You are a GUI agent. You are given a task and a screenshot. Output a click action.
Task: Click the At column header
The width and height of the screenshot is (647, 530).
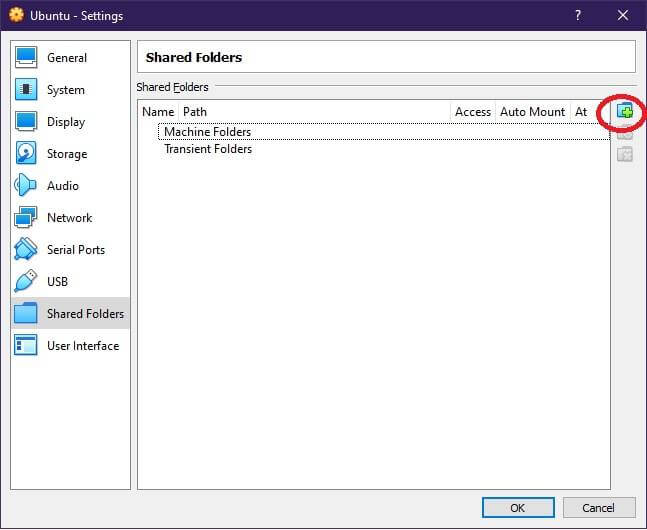click(581, 112)
